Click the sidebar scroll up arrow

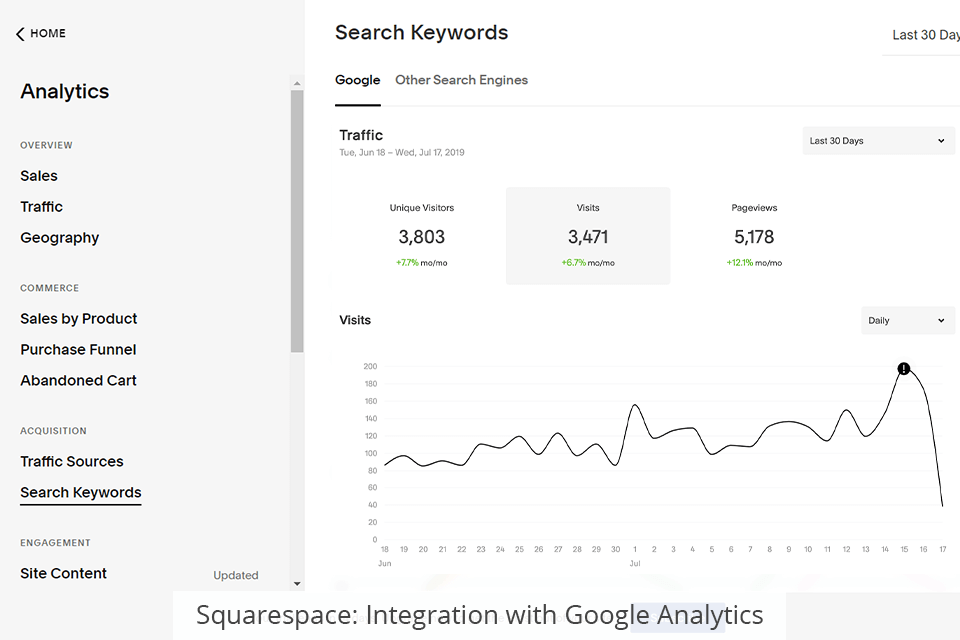(x=297, y=82)
